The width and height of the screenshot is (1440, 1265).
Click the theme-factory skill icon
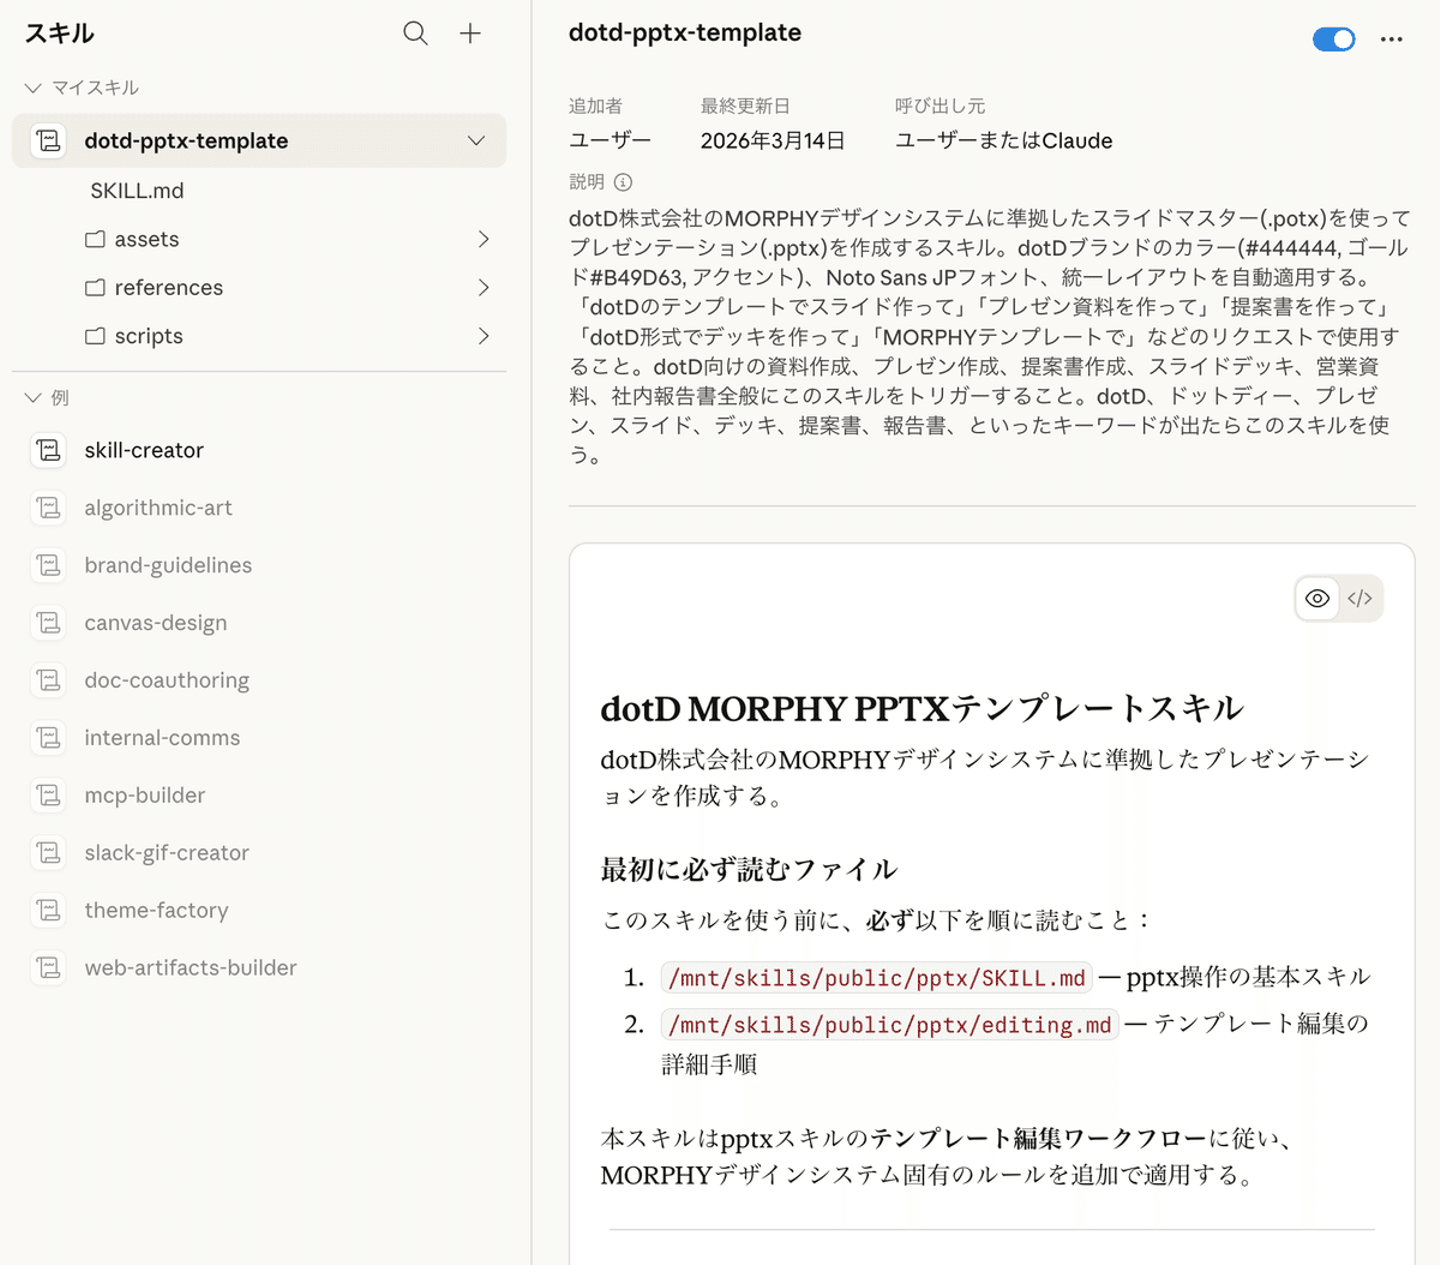coord(49,910)
